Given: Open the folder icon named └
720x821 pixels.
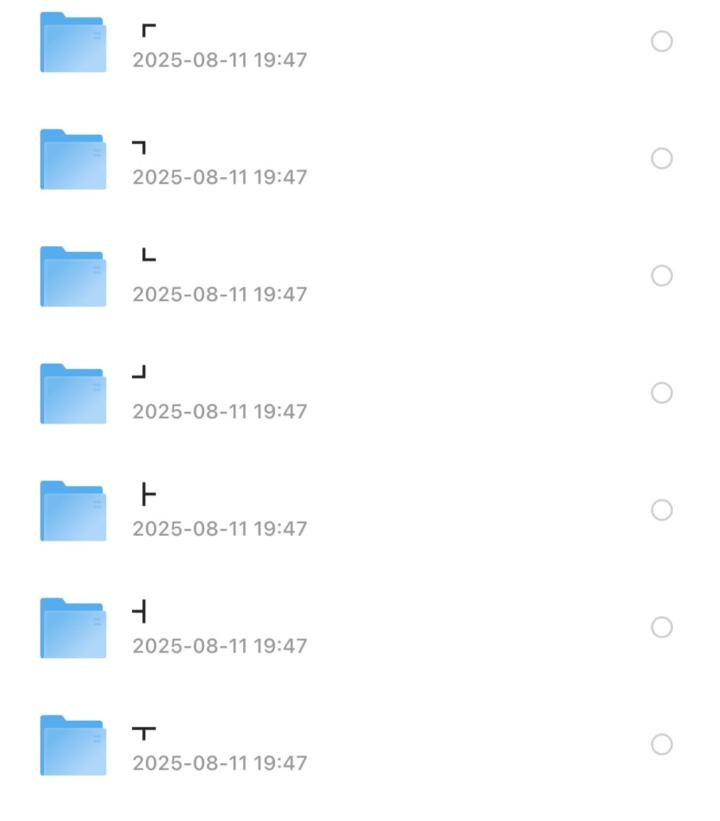Looking at the screenshot, I should point(73,276).
